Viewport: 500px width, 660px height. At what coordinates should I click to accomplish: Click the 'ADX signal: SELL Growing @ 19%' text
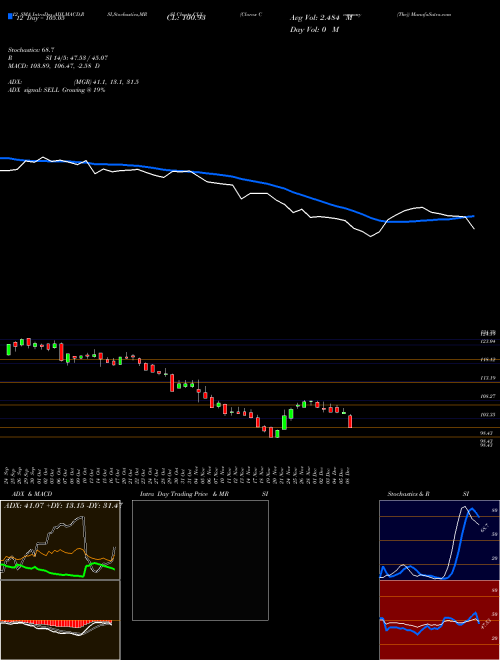coord(56,90)
